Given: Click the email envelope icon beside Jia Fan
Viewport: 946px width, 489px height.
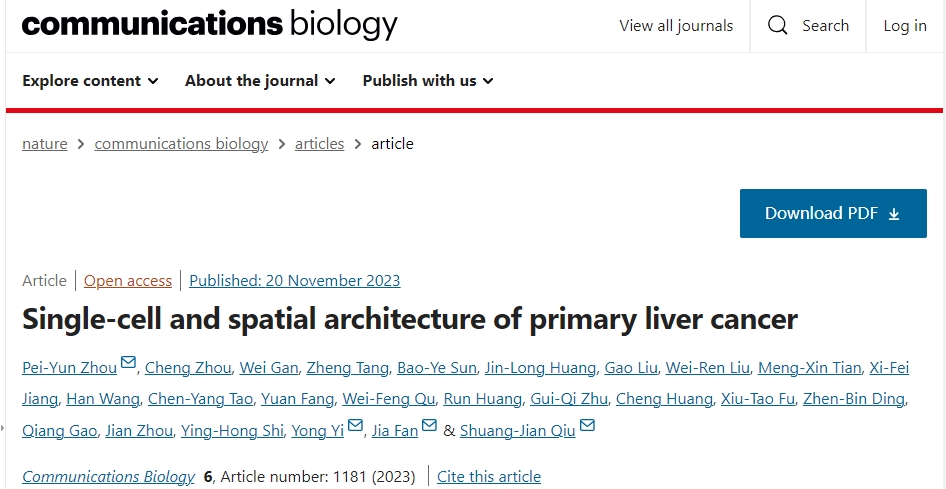Looking at the screenshot, I should point(429,426).
